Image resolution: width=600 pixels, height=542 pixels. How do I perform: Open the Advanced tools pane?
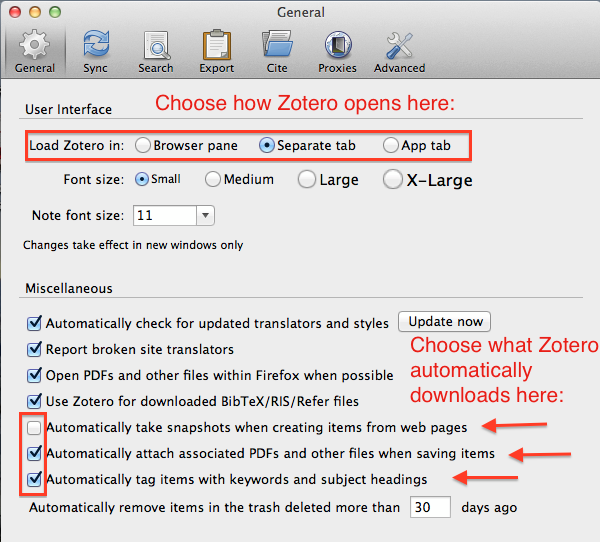(x=399, y=52)
